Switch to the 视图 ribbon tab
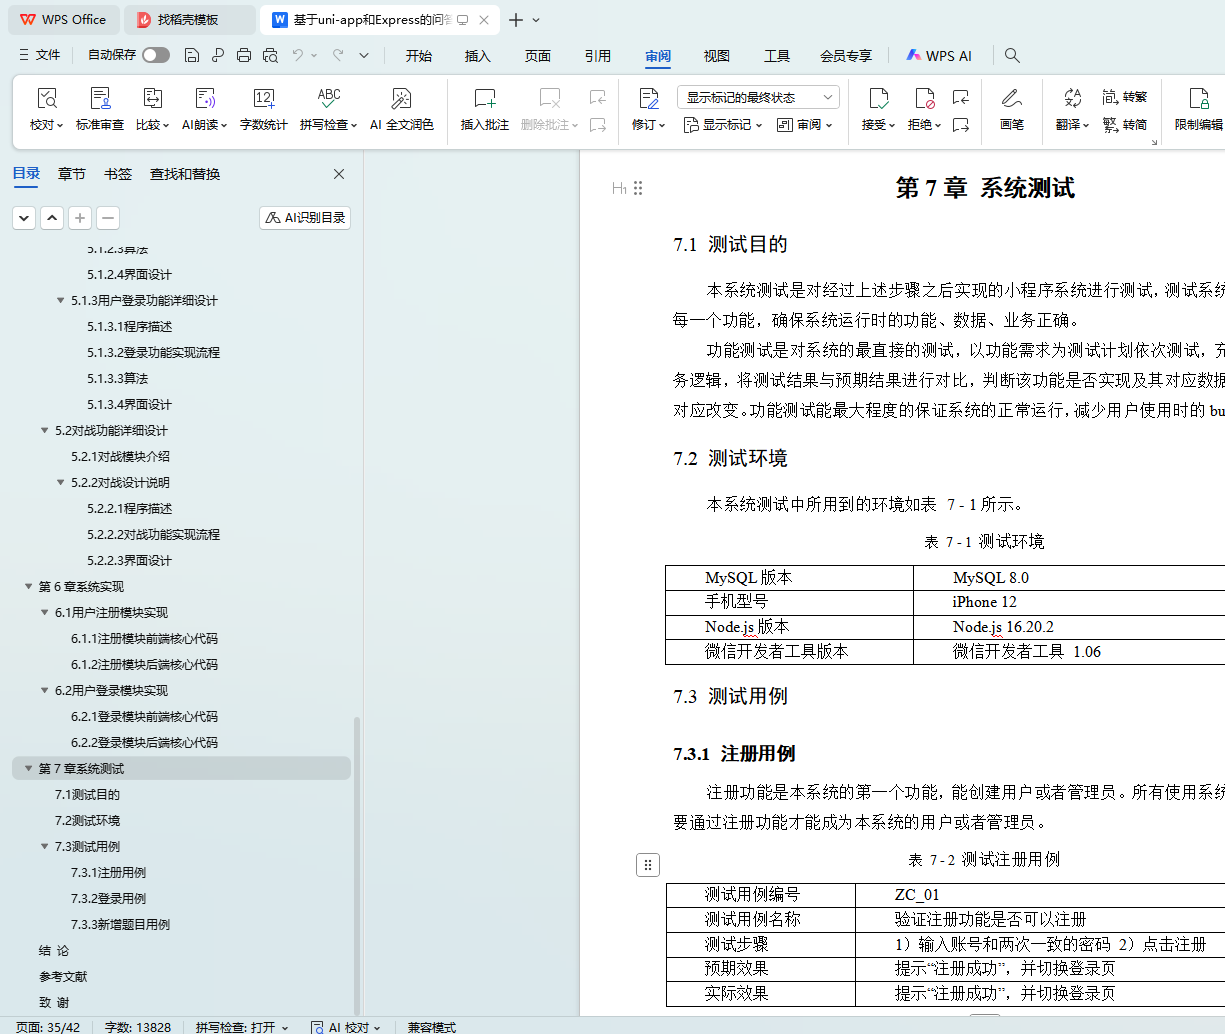Image resolution: width=1225 pixels, height=1034 pixels. pyautogui.click(x=716, y=56)
